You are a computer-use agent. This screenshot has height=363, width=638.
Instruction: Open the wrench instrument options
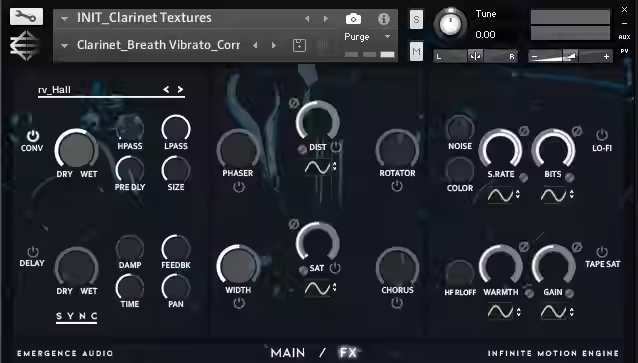point(26,17)
